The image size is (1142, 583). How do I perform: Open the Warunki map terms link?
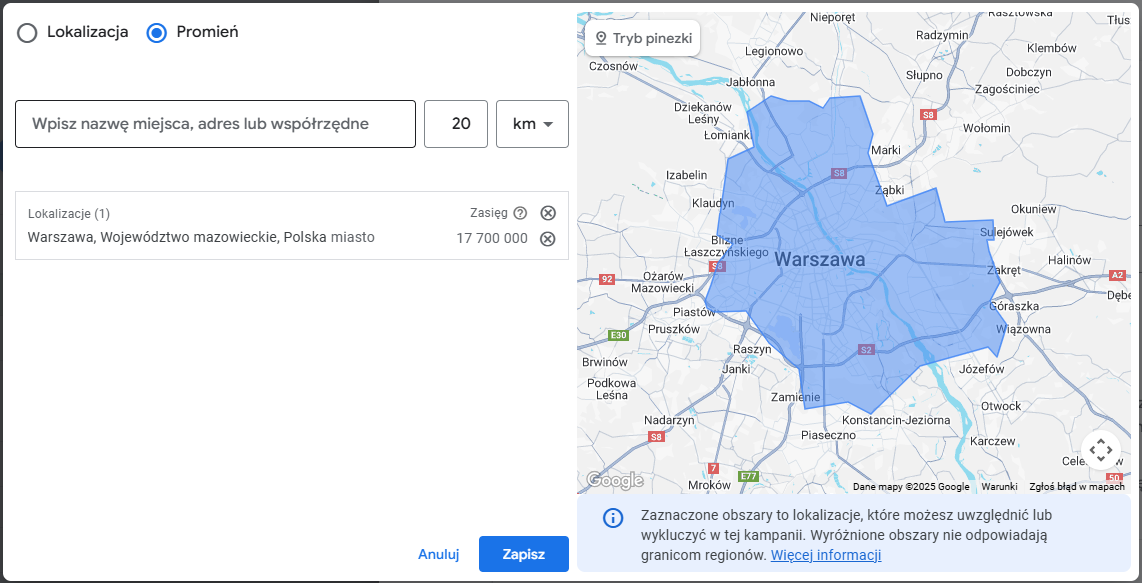(x=998, y=487)
